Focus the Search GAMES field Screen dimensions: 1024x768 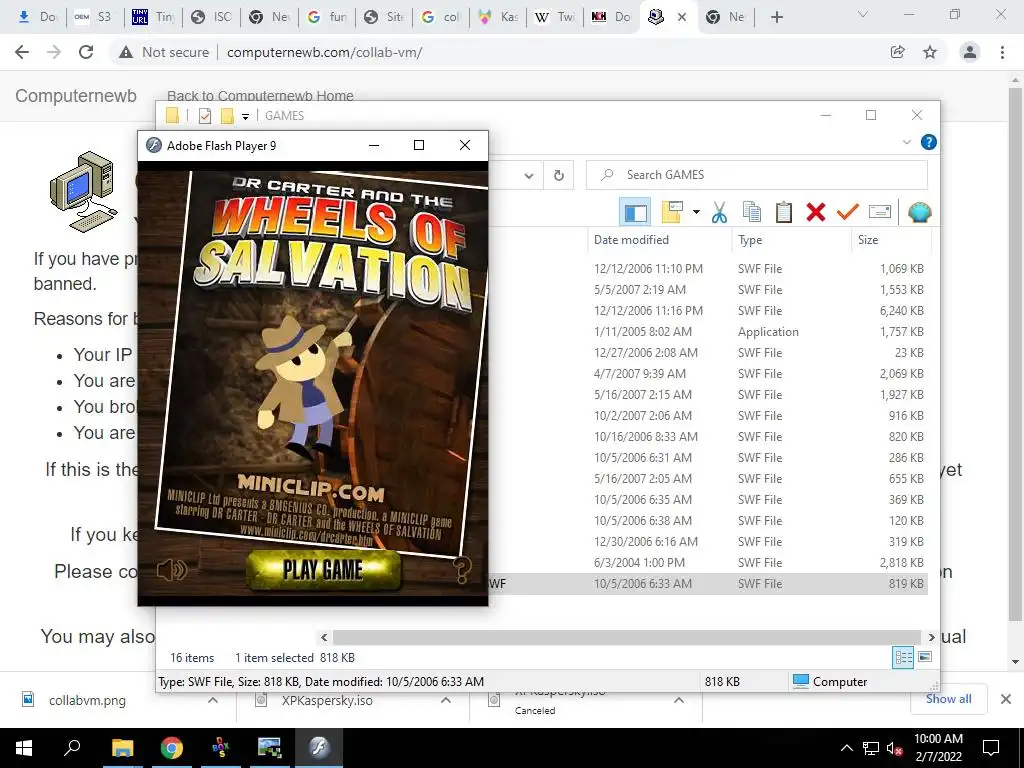click(x=756, y=174)
